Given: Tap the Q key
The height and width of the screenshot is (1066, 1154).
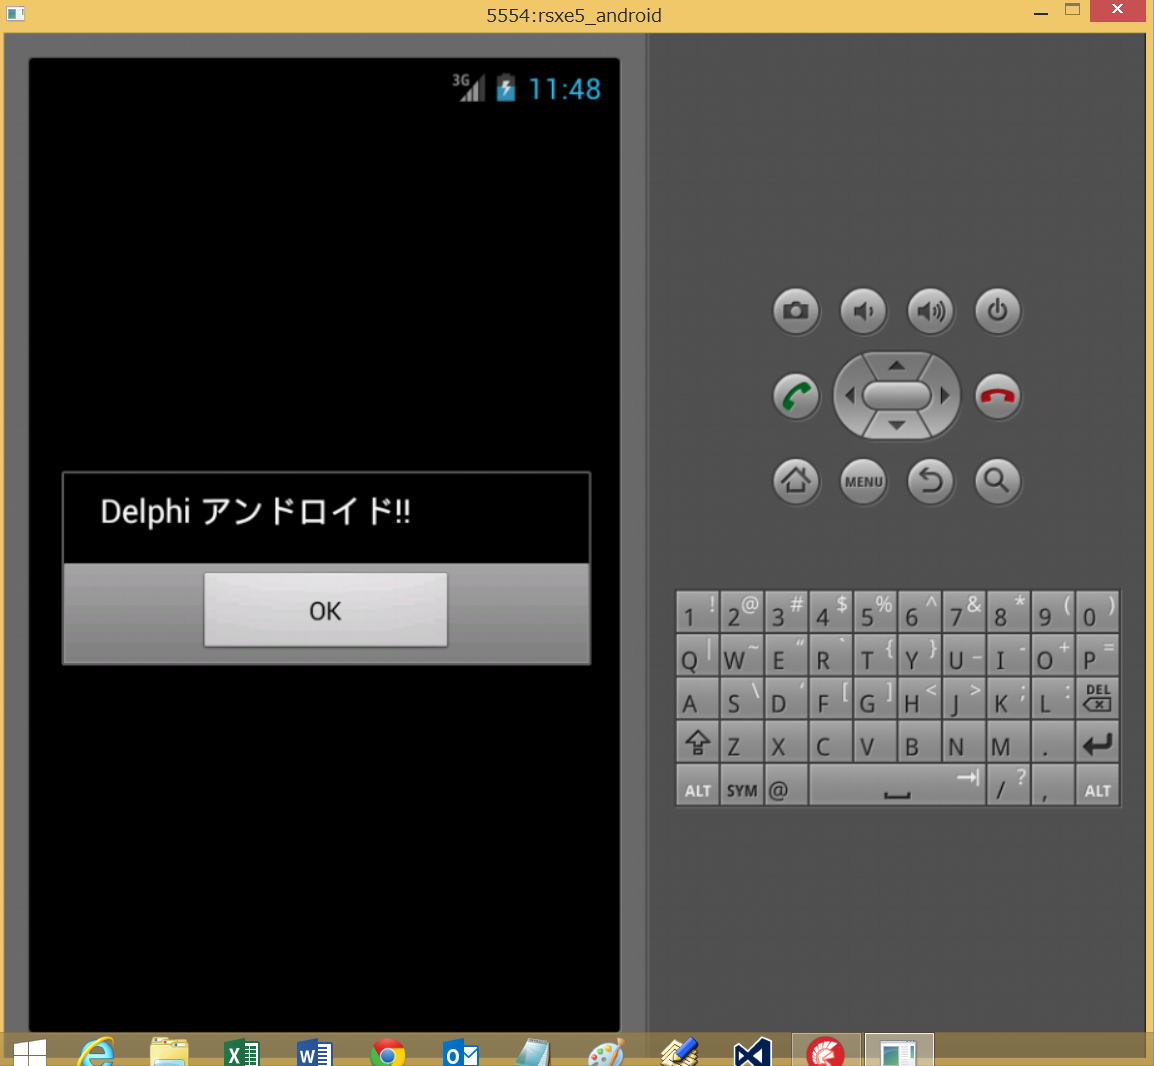Looking at the screenshot, I should click(697, 655).
